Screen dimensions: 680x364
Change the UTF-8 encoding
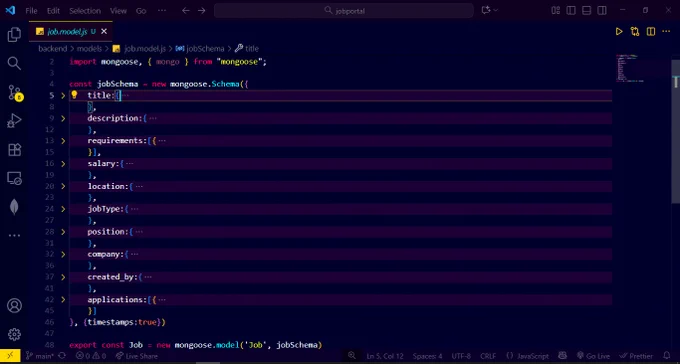pos(461,356)
